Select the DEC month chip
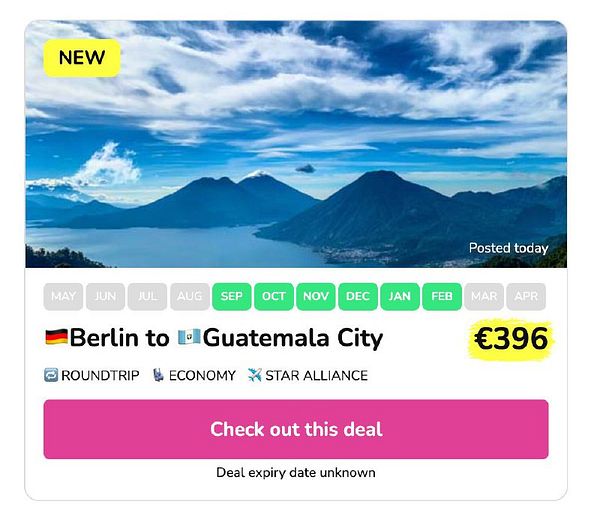 [x=358, y=297]
